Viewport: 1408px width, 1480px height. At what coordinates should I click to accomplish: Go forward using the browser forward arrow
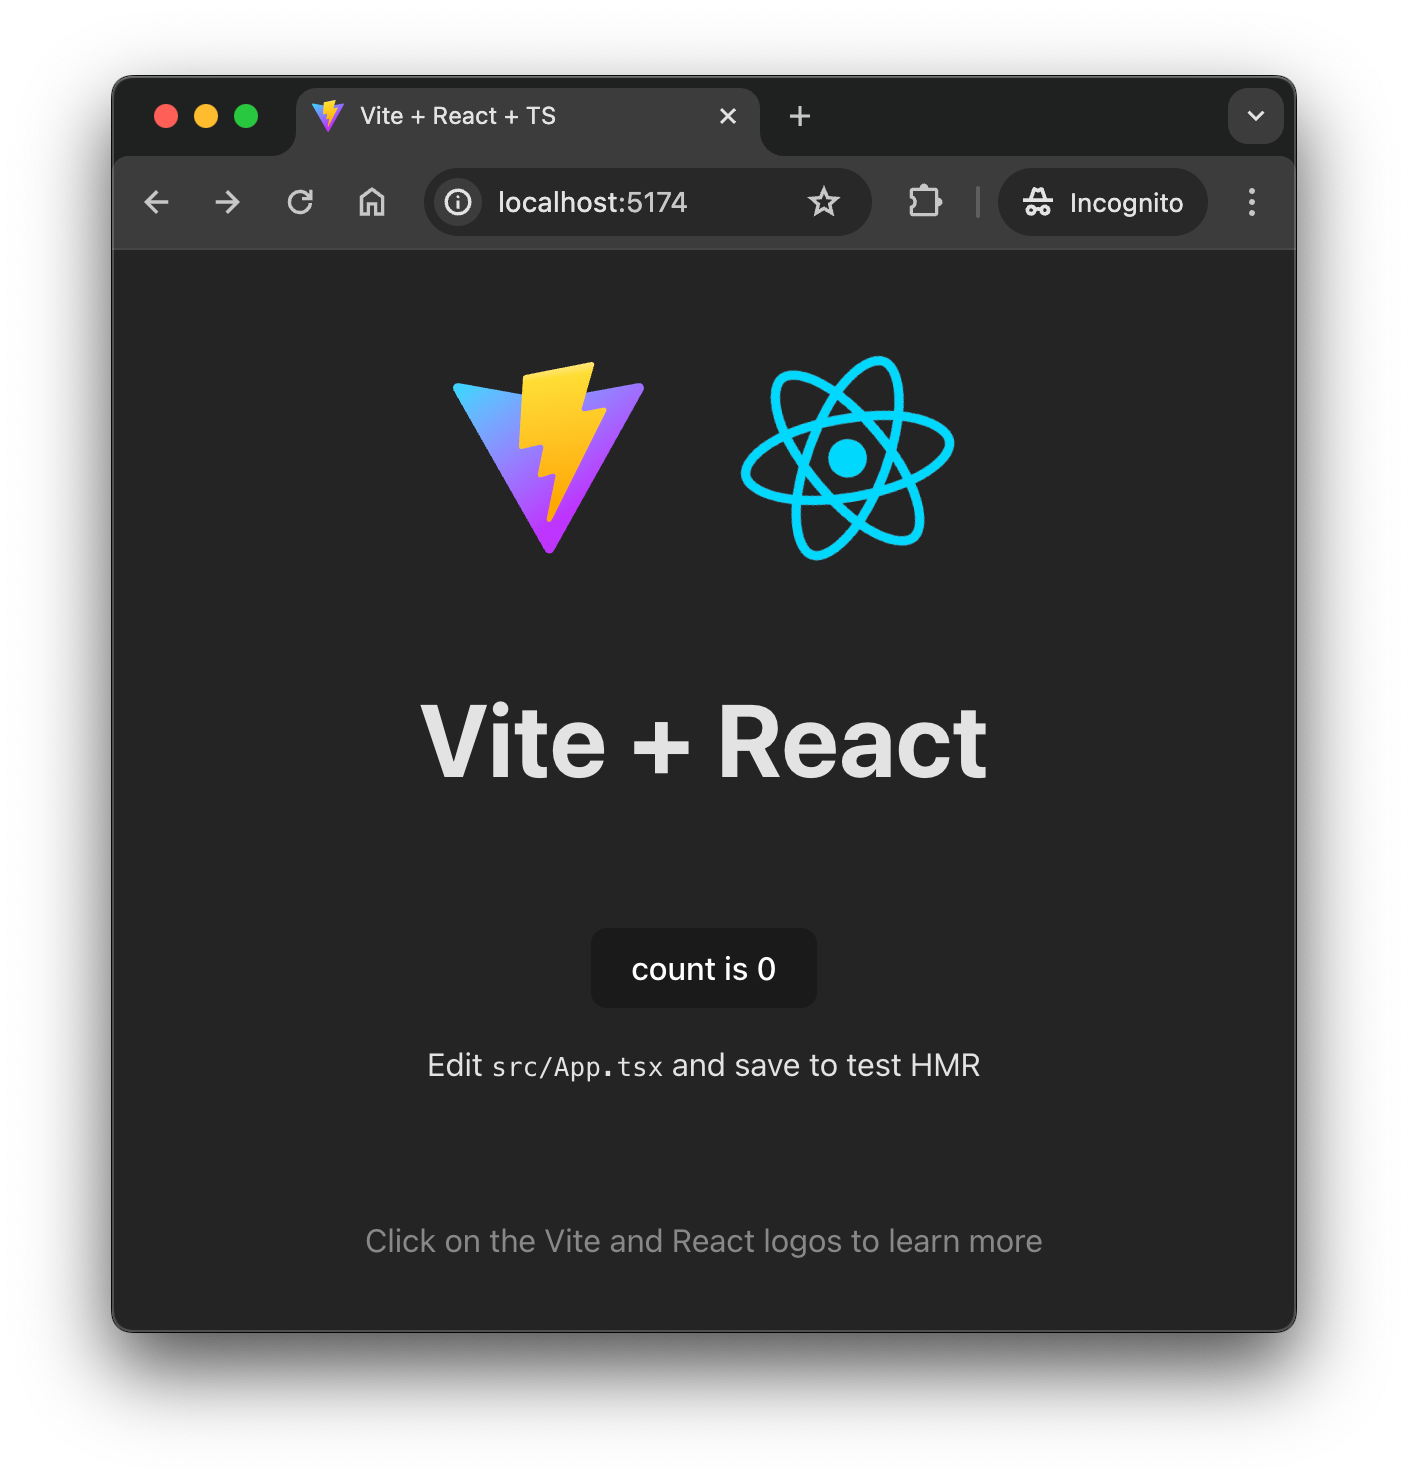228,202
